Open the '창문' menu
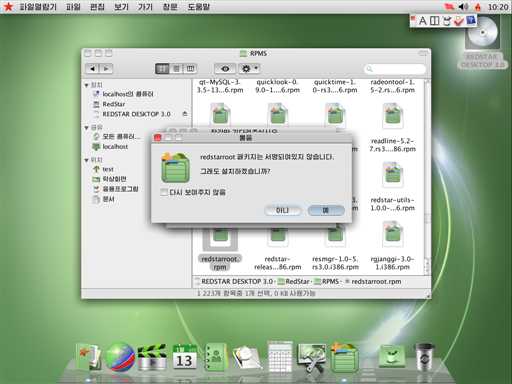 170,7
